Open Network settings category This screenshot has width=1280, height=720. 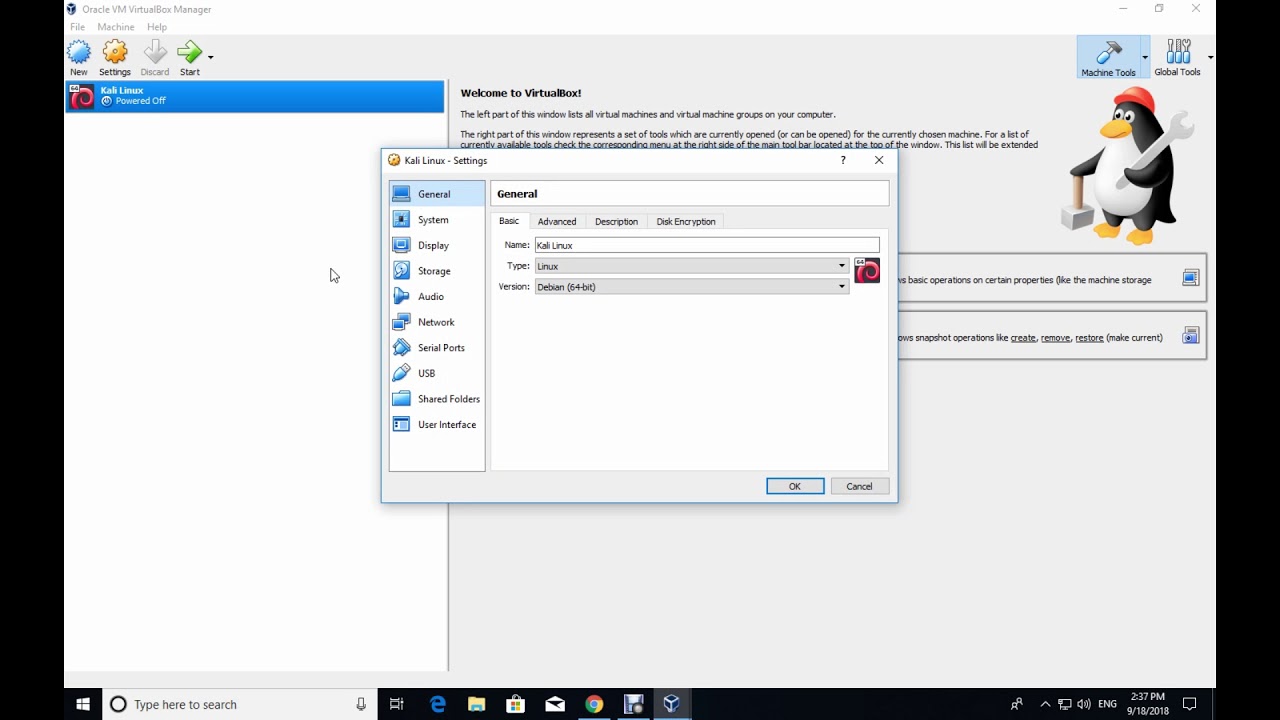[437, 322]
